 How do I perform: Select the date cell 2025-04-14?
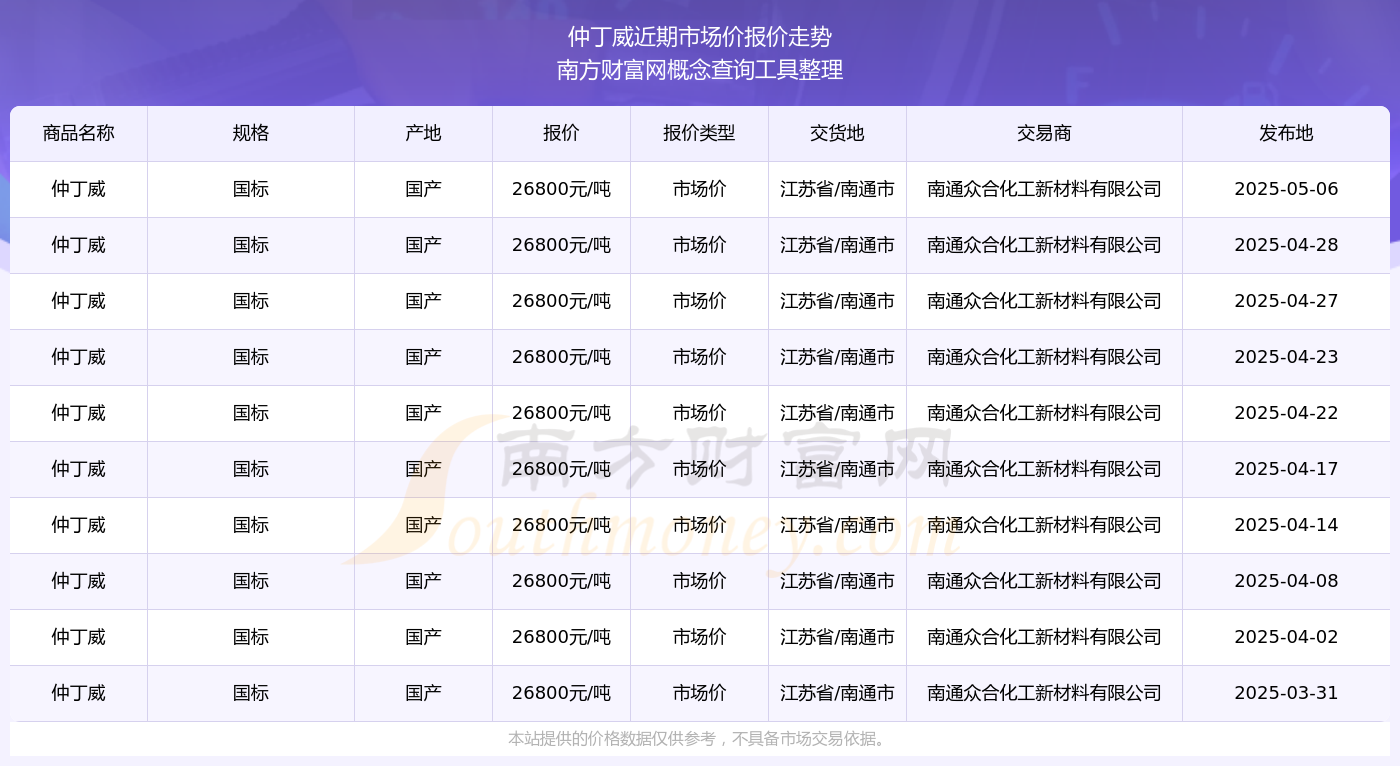1286,525
